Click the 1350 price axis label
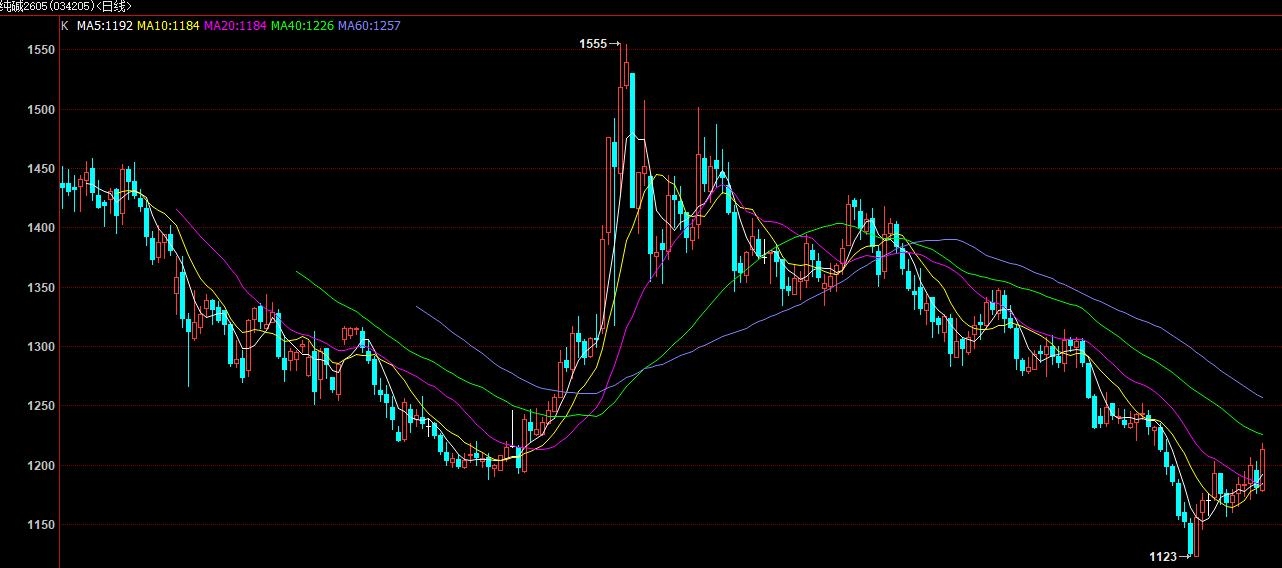 (42, 288)
